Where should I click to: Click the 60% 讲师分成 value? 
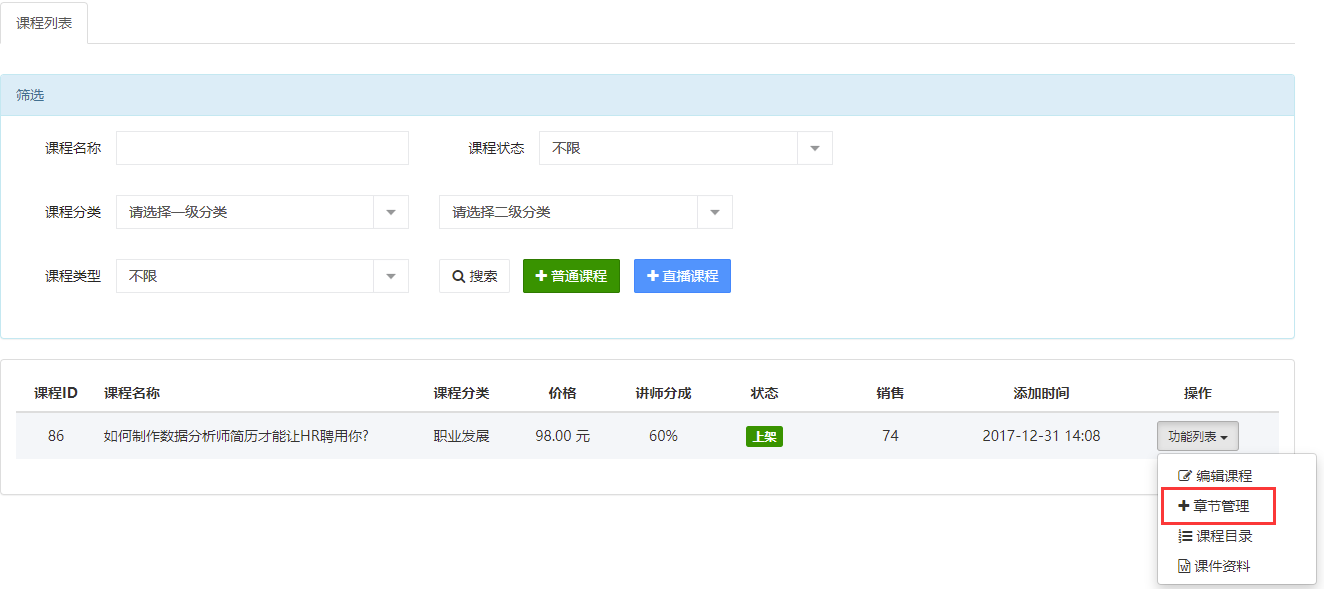pyautogui.click(x=663, y=436)
